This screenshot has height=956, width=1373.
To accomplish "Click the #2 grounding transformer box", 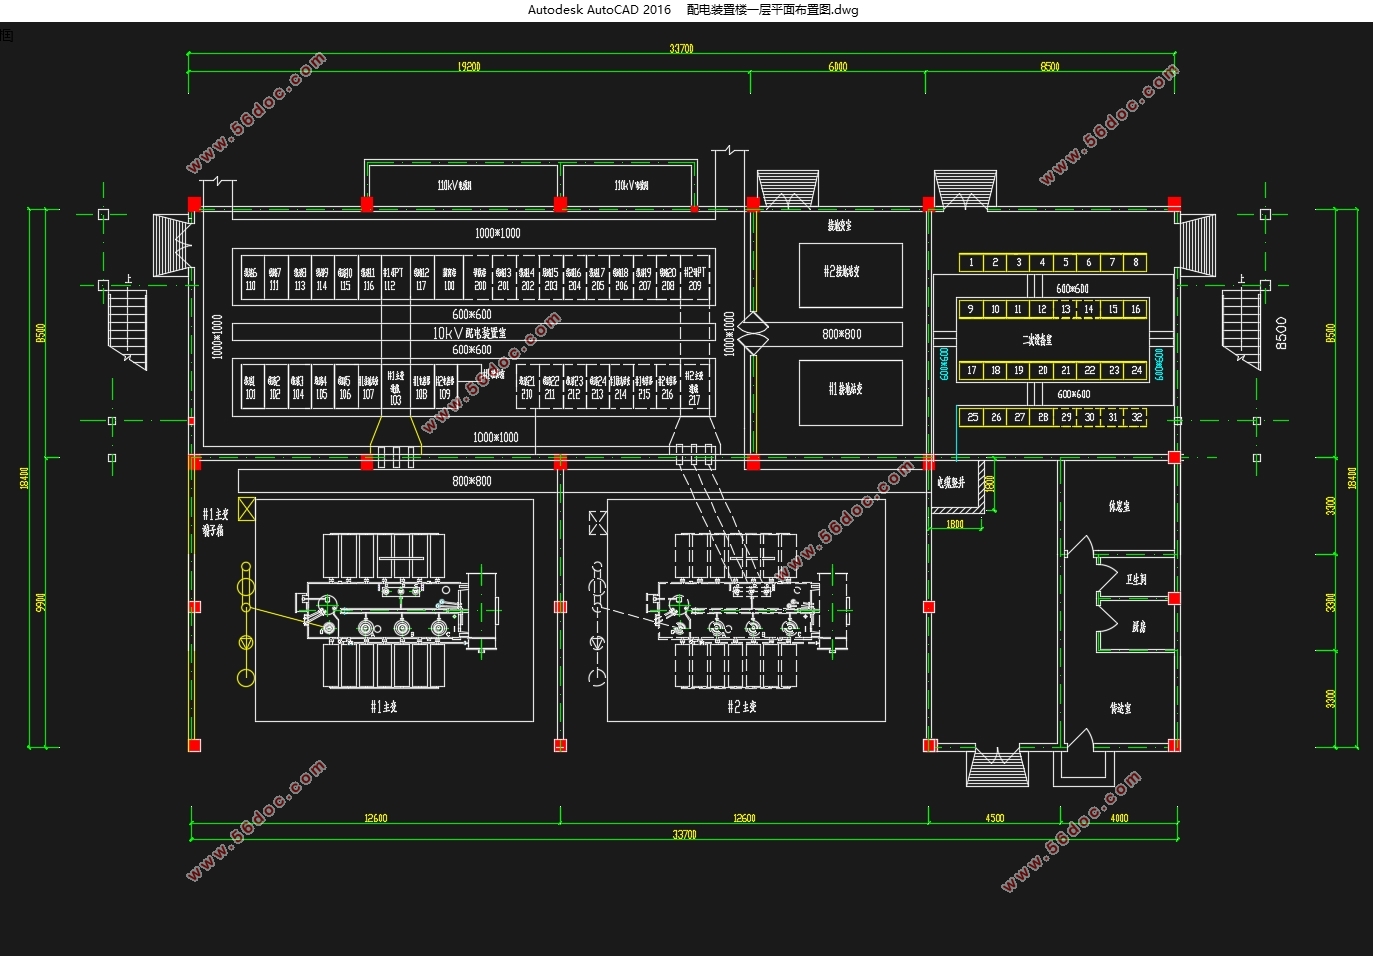I will [x=851, y=275].
